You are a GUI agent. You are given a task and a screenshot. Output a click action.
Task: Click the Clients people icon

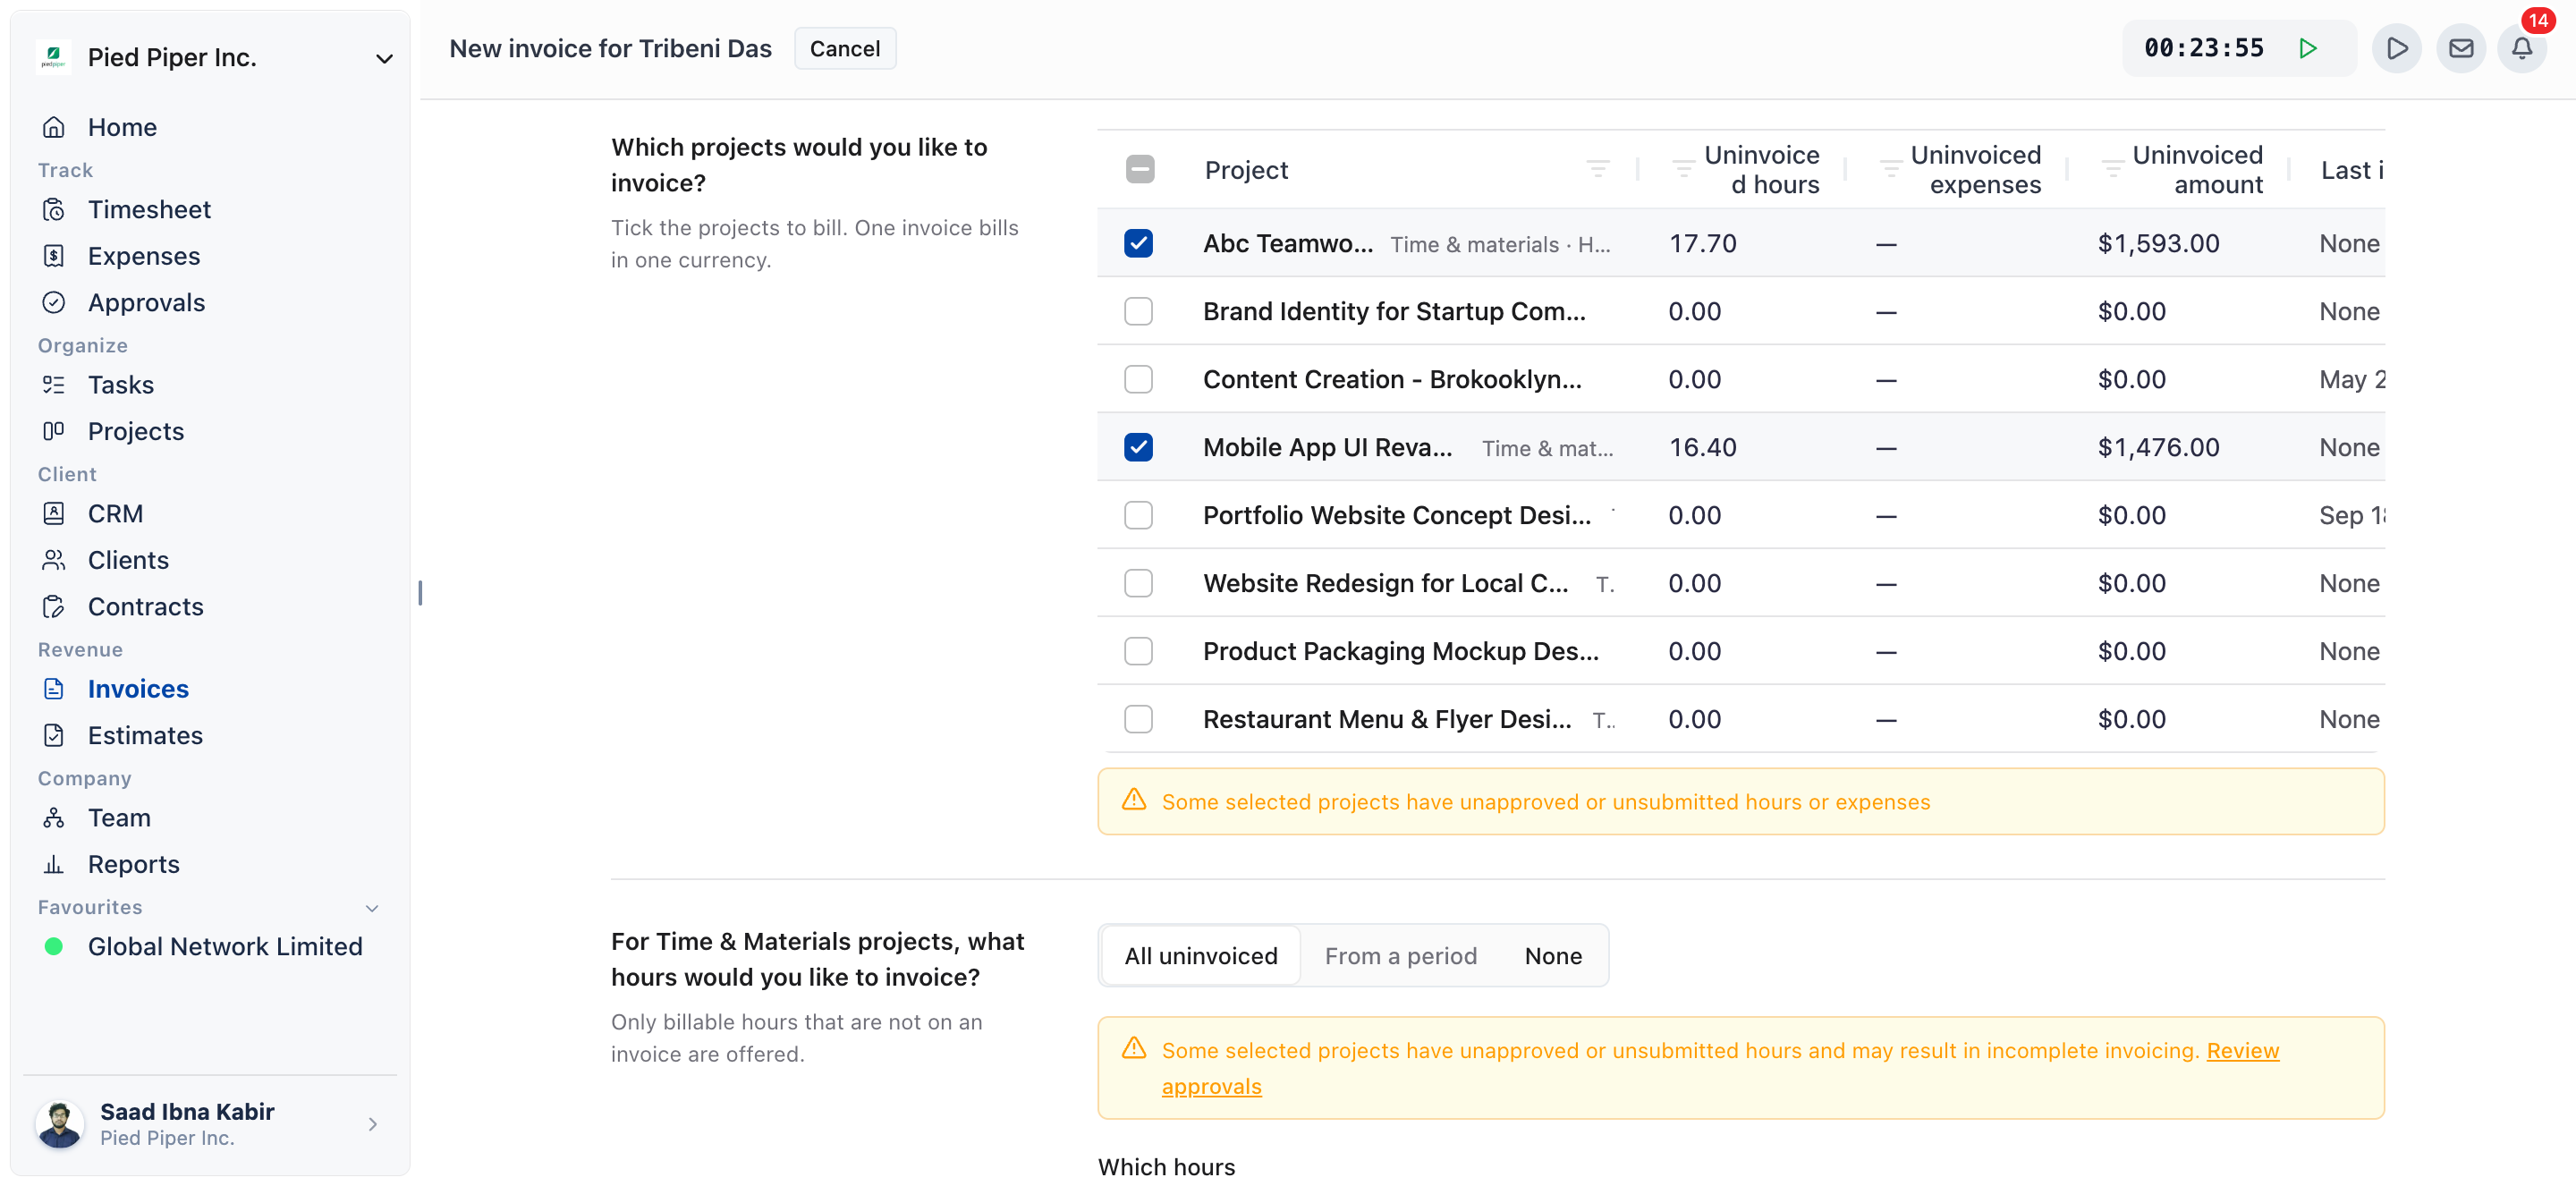tap(54, 560)
